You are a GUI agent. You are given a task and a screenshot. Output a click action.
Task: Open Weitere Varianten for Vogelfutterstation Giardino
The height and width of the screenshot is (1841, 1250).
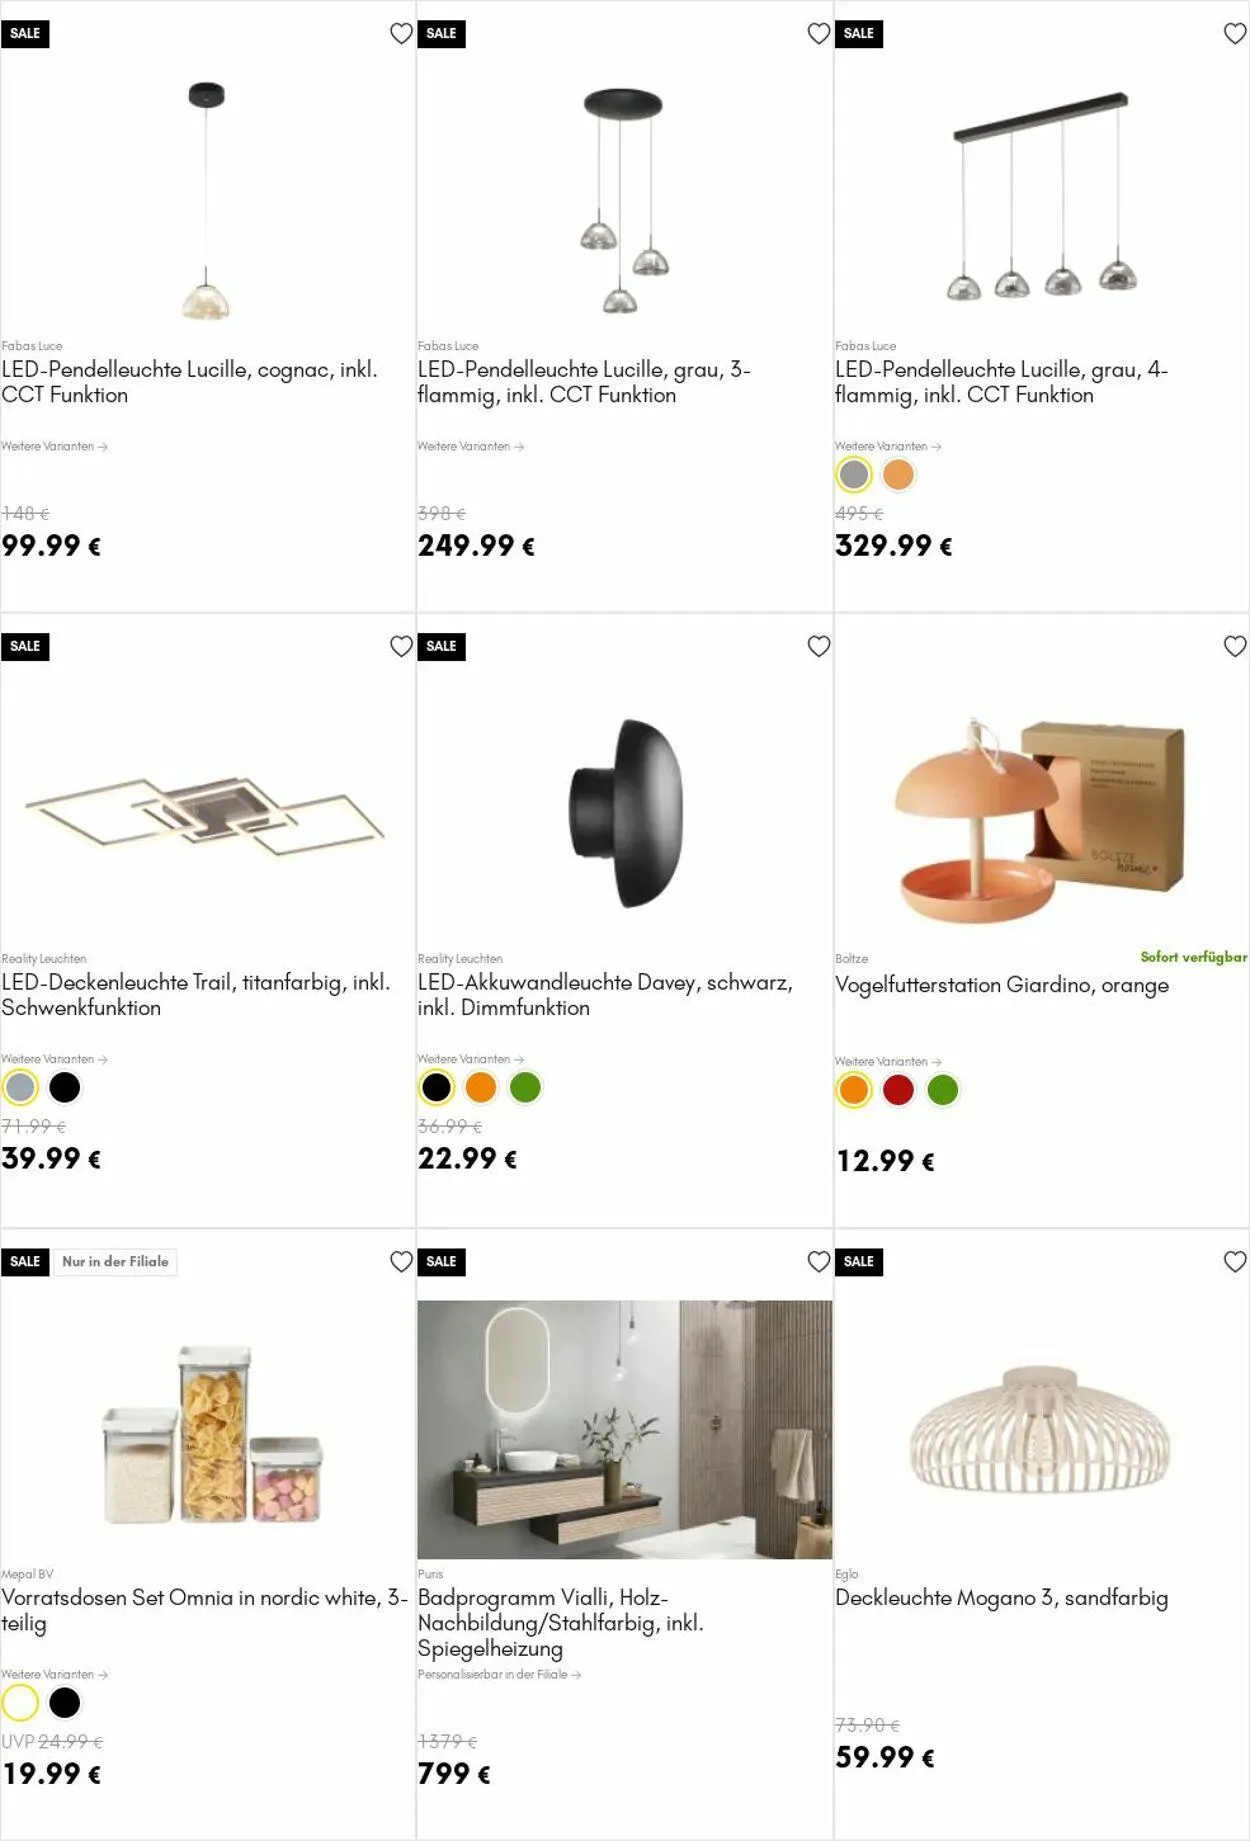point(888,1062)
